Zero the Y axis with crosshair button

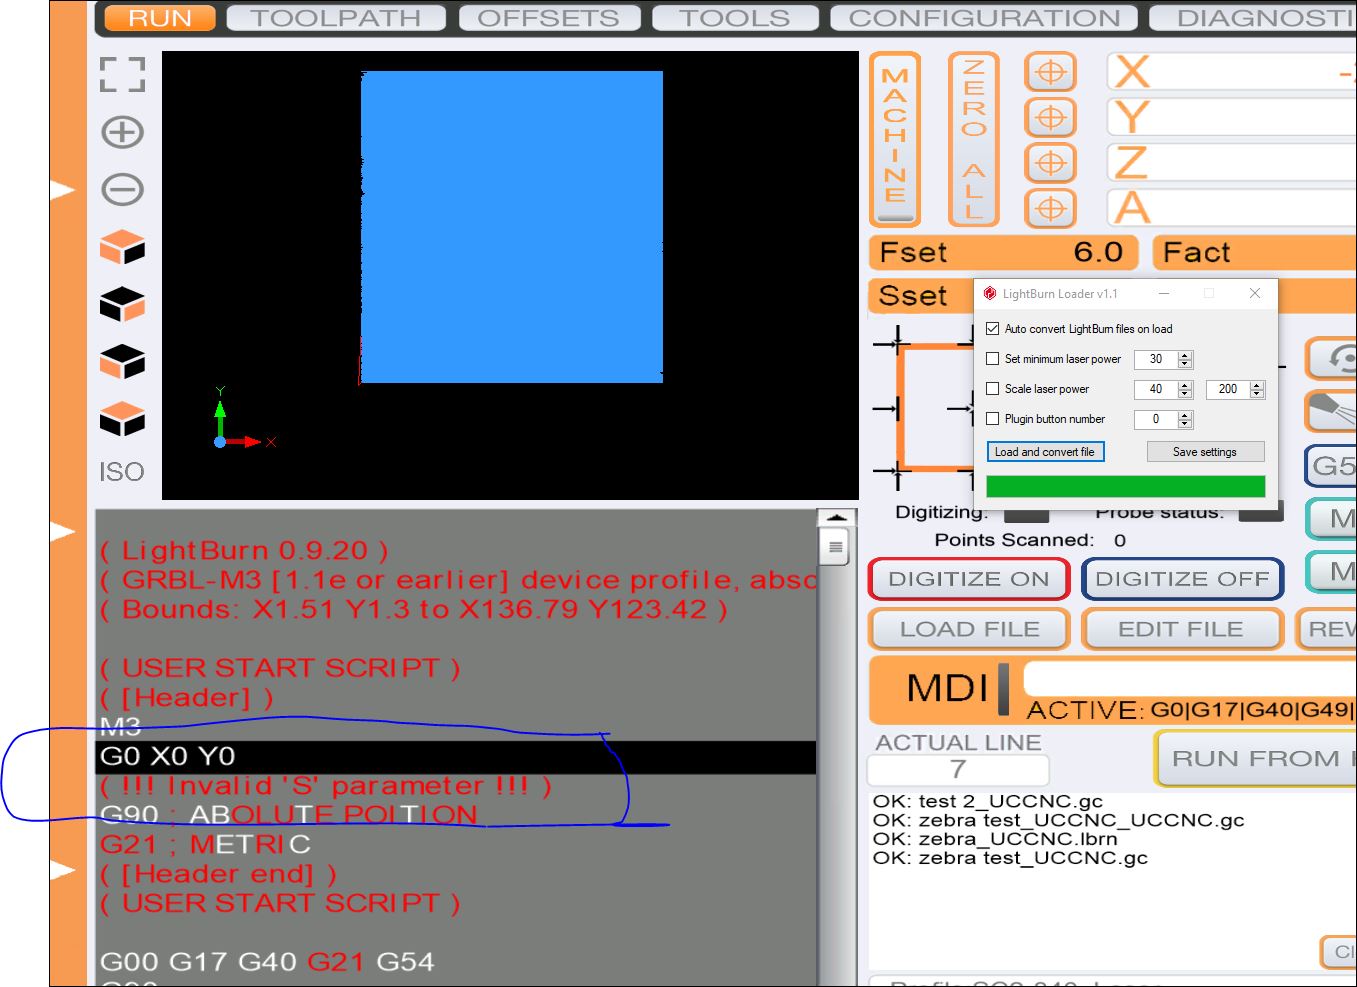point(1050,118)
